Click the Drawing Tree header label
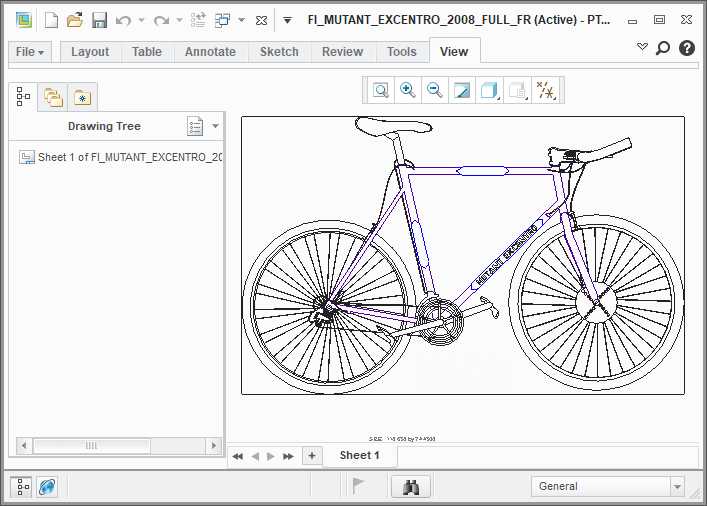This screenshot has width=707, height=506. pyautogui.click(x=104, y=126)
